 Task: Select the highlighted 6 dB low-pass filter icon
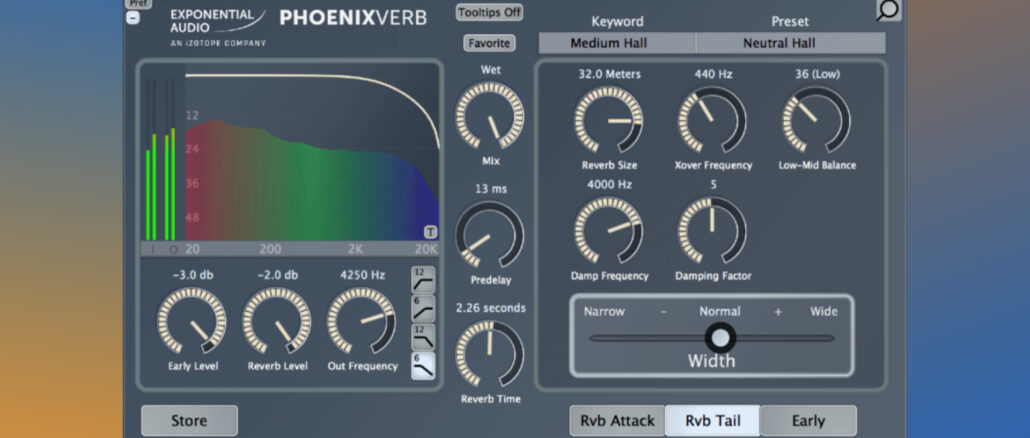[423, 366]
